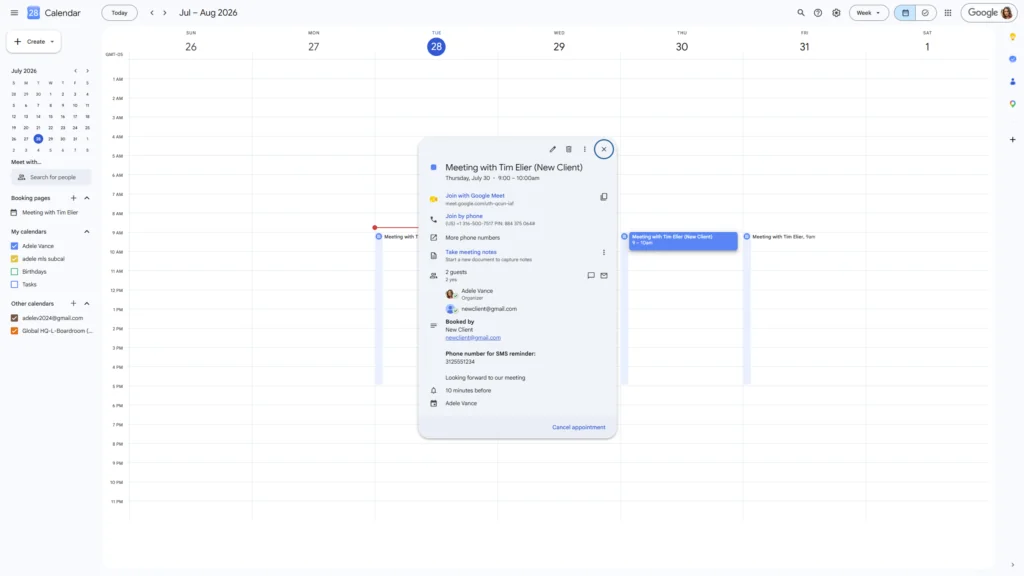Open newclient@gmail.com link under Booked by
Viewport: 1024px width, 576px height.
pyautogui.click(x=473, y=338)
